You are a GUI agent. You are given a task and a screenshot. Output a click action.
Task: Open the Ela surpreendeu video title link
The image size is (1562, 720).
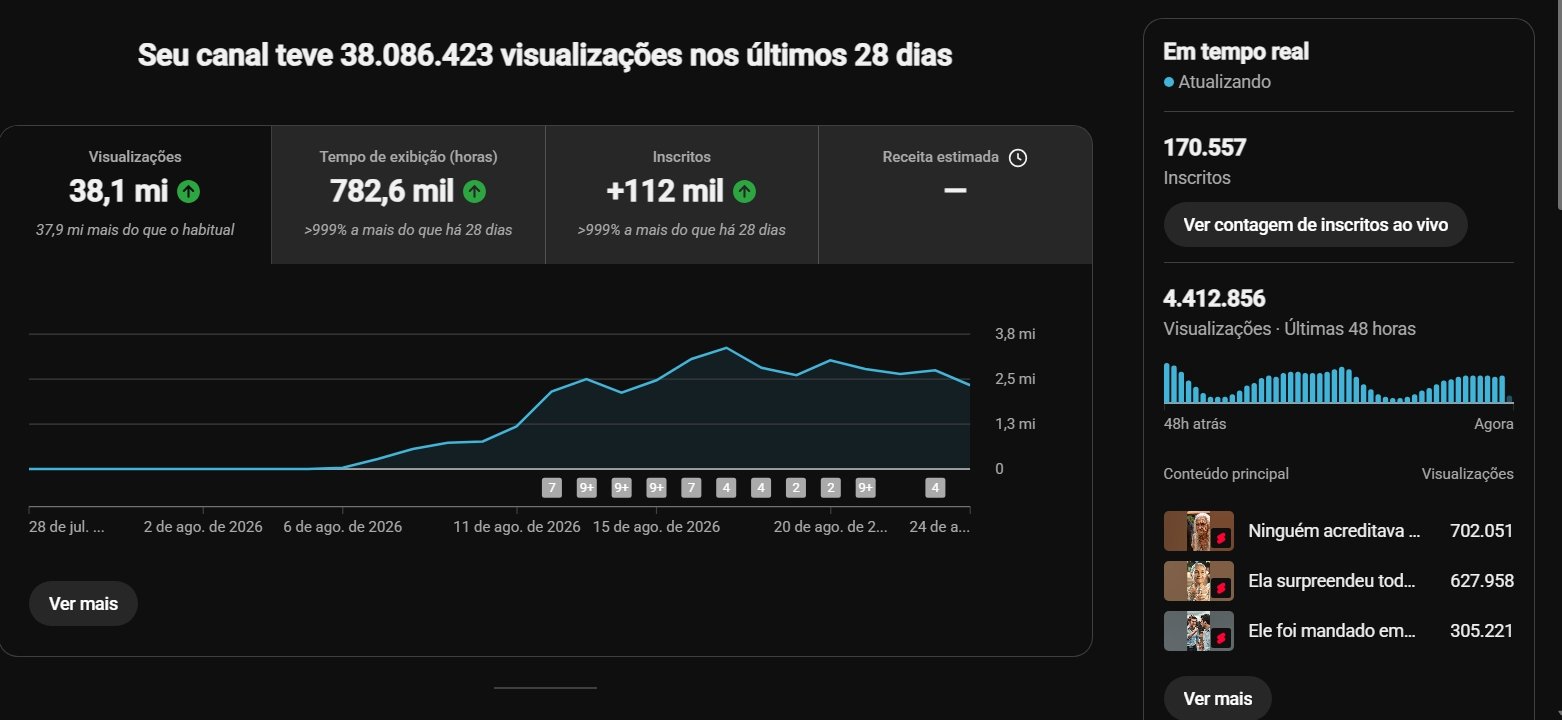pyautogui.click(x=1334, y=581)
